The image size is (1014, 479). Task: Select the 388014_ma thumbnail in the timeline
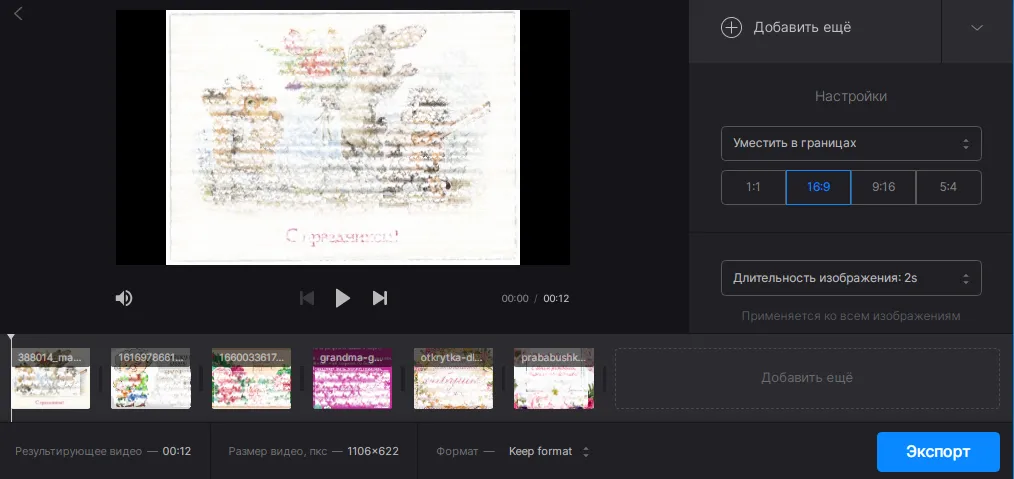point(50,380)
